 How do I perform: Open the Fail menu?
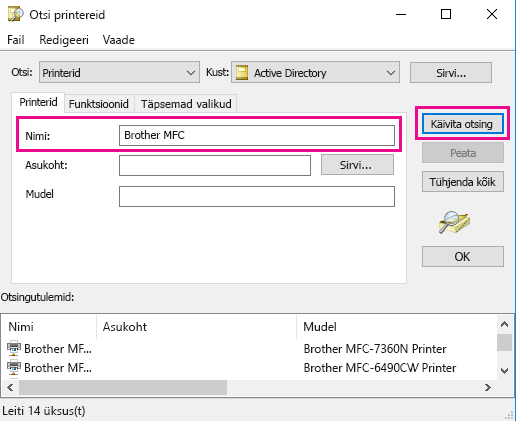point(16,40)
